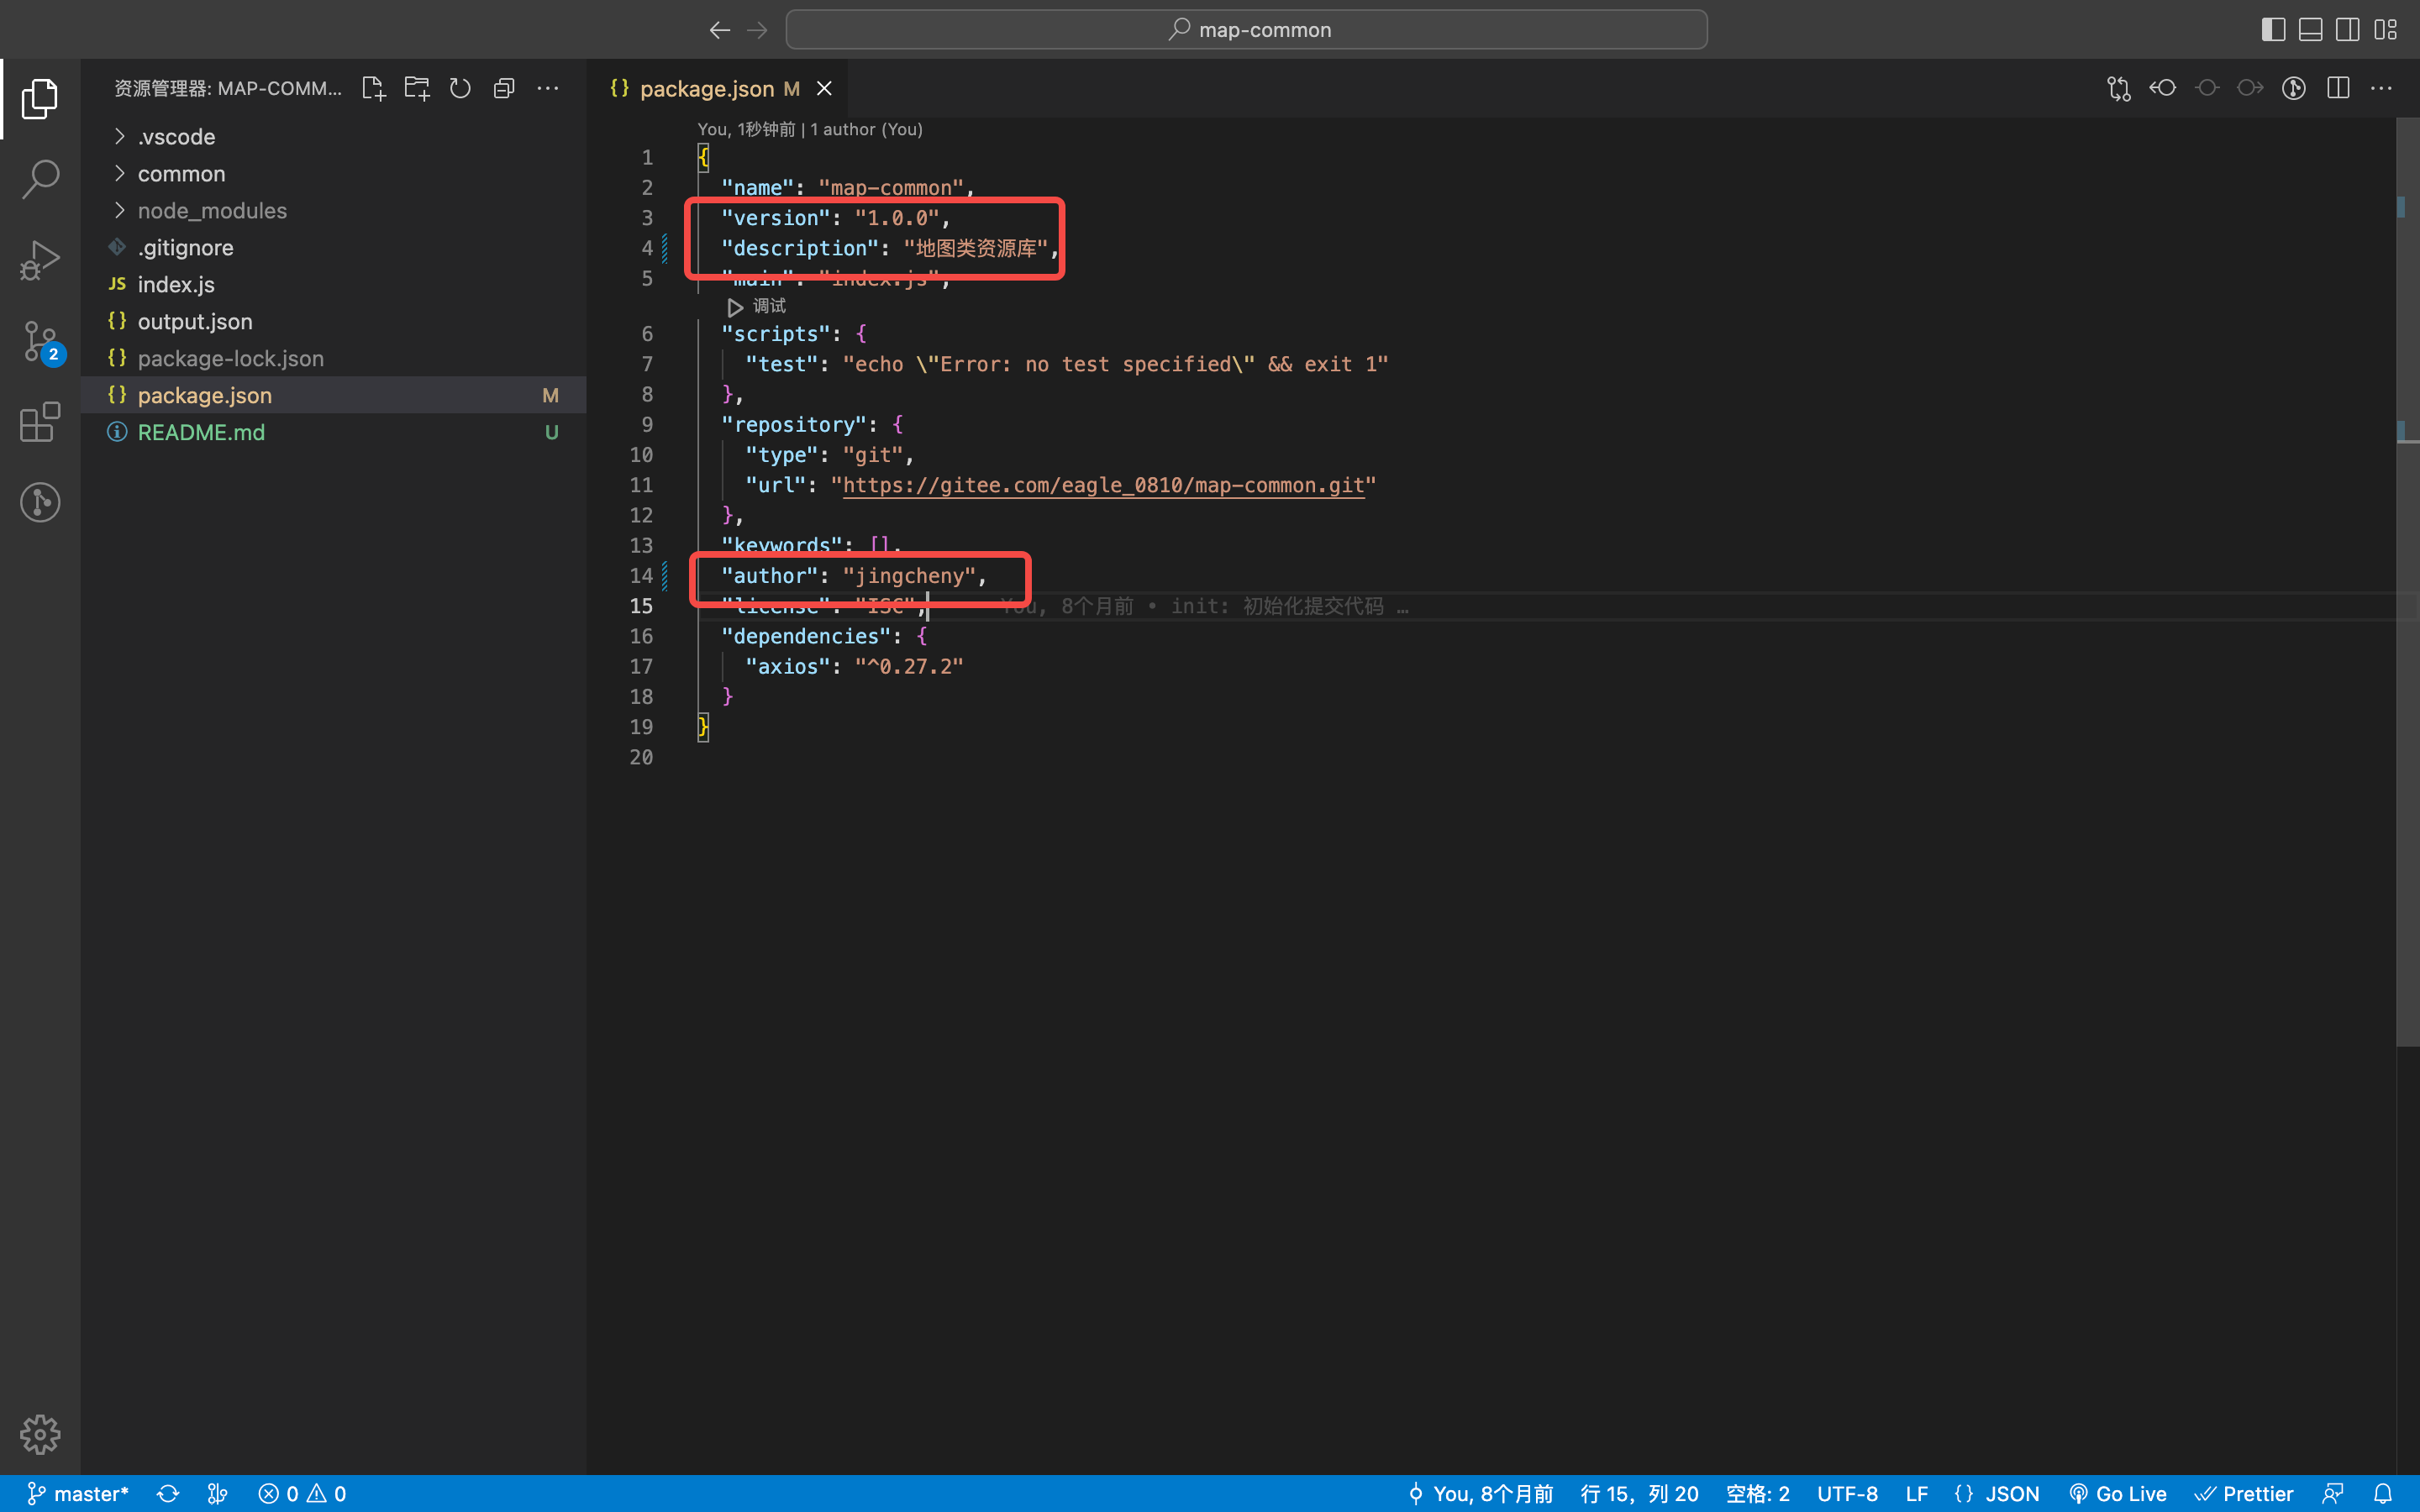Open the Search view in activity bar
Viewport: 2420px width, 1512px height.
coord(40,179)
